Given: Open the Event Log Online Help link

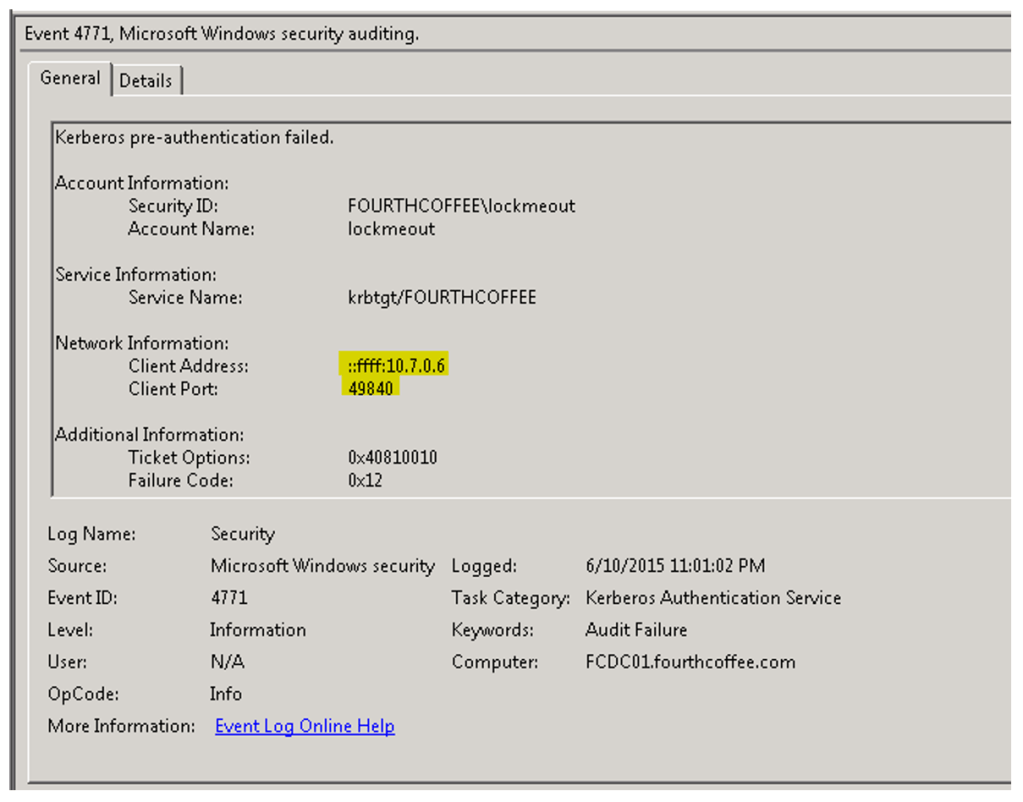Looking at the screenshot, I should (305, 726).
